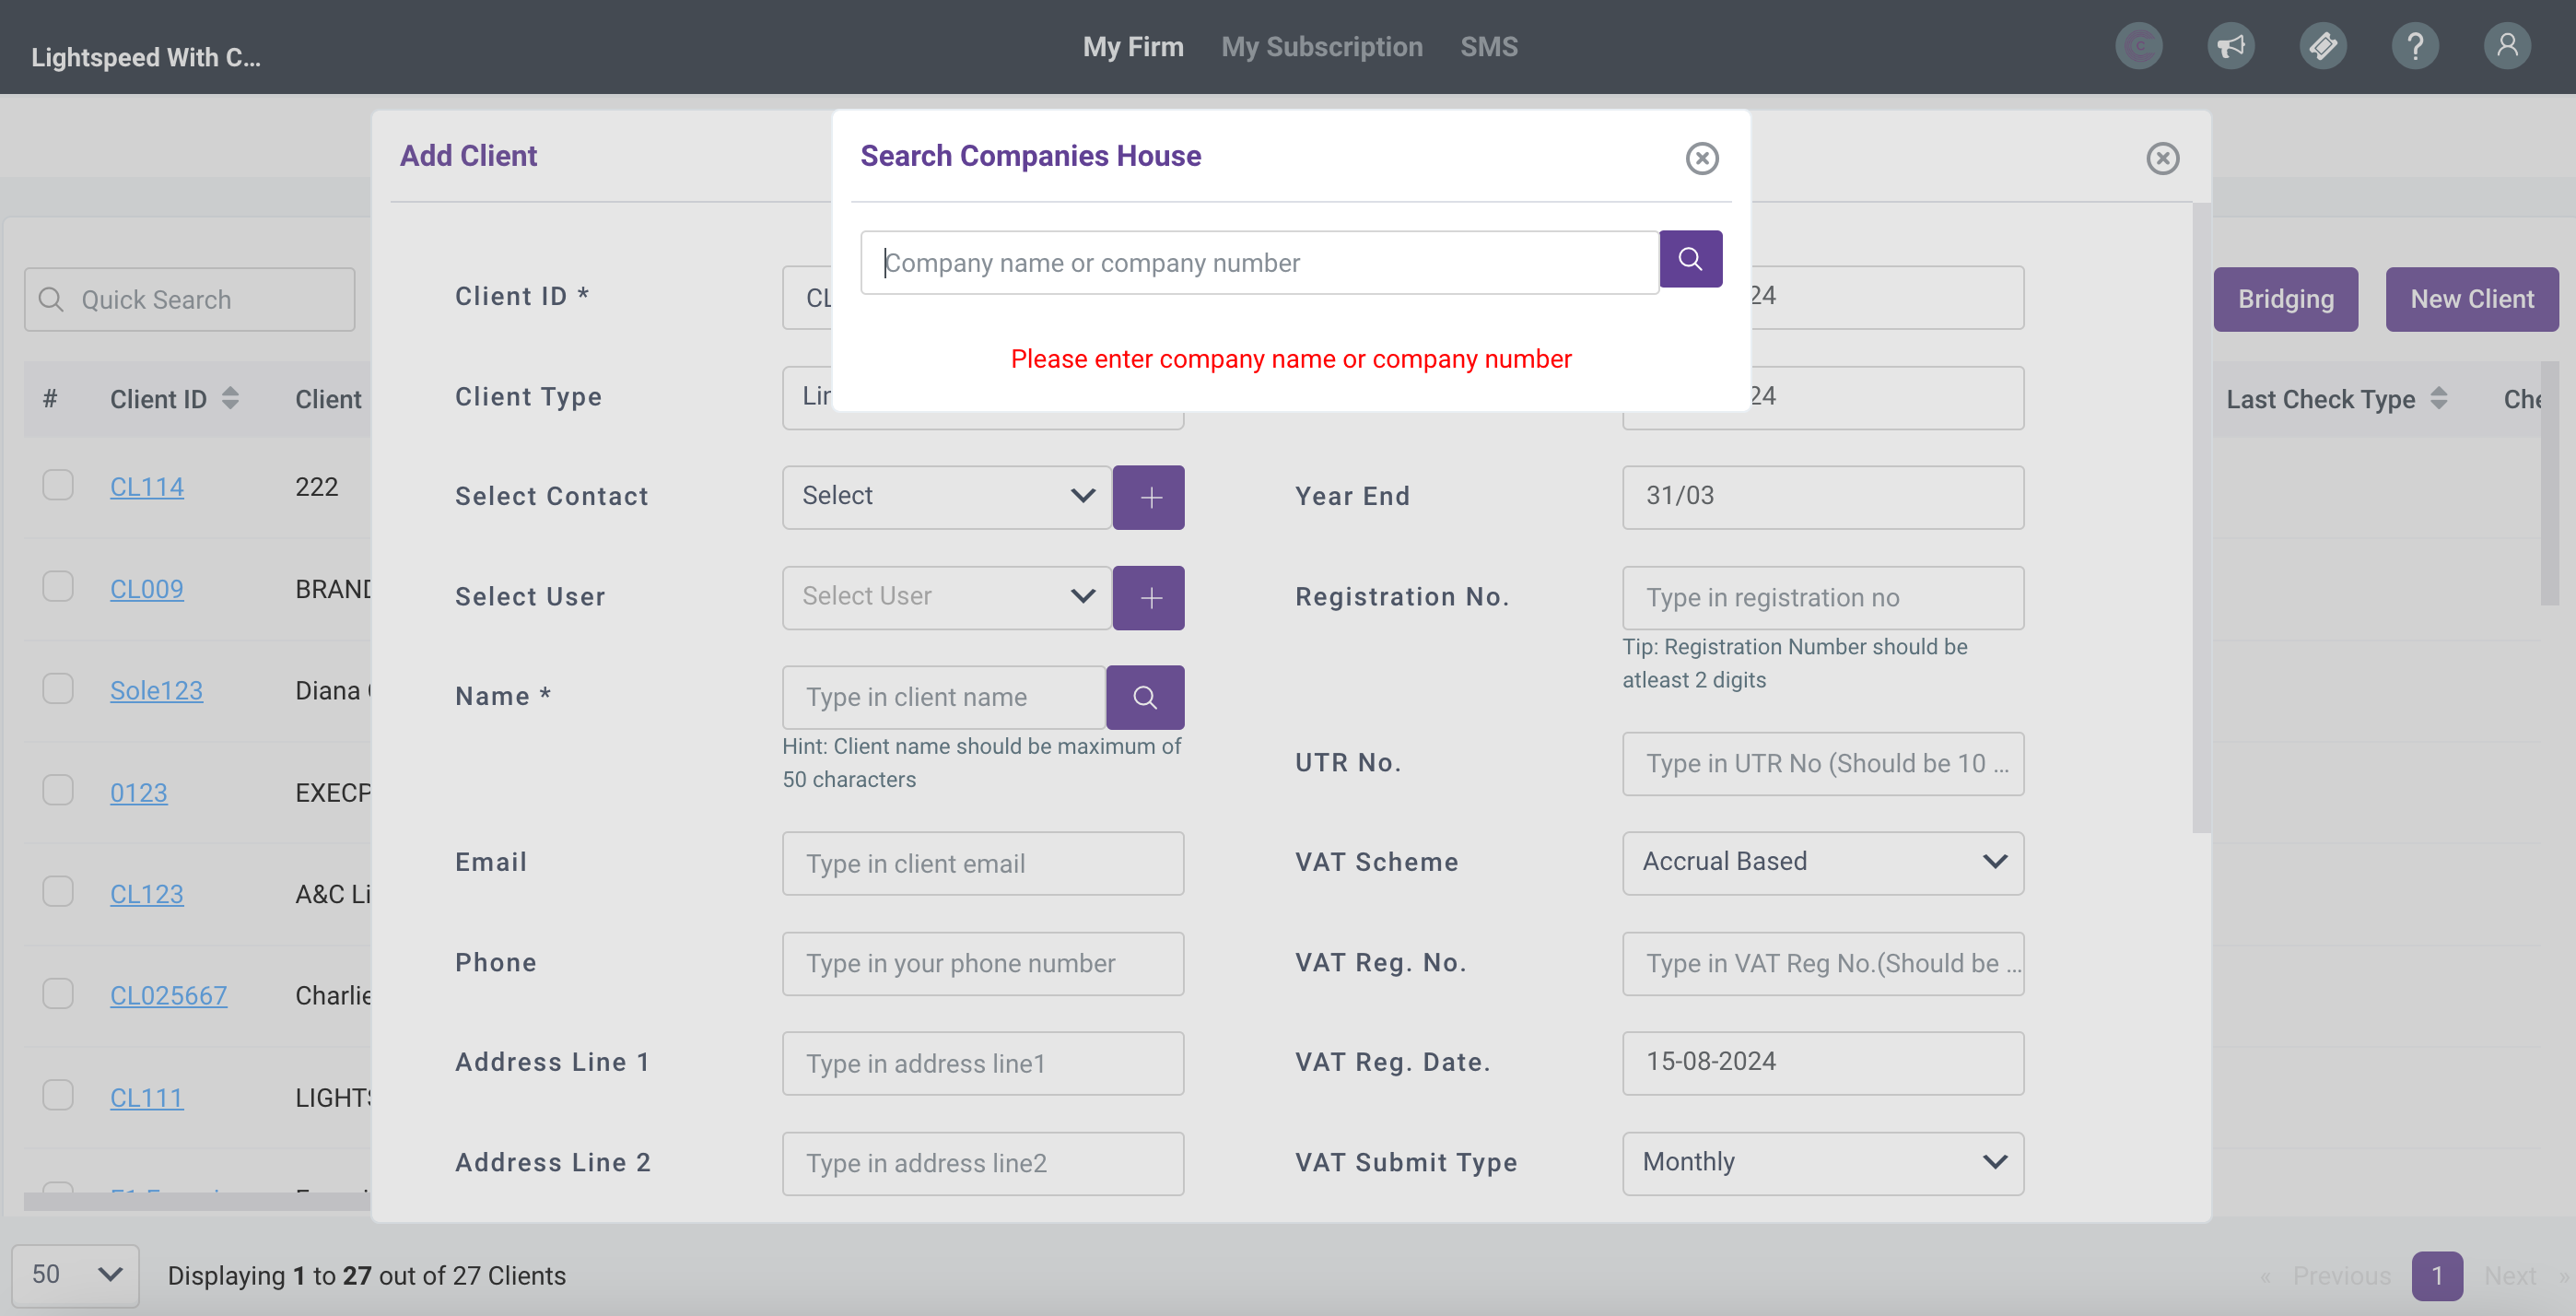Tick the checkbox for client CL114
This screenshot has height=1316, width=2576.
(x=58, y=485)
